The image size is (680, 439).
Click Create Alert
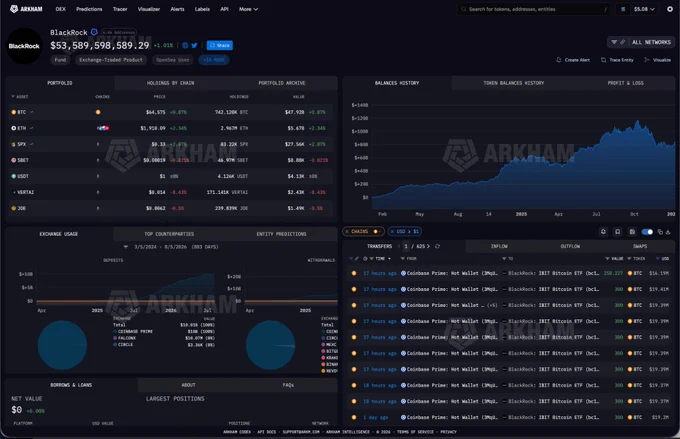coord(573,60)
